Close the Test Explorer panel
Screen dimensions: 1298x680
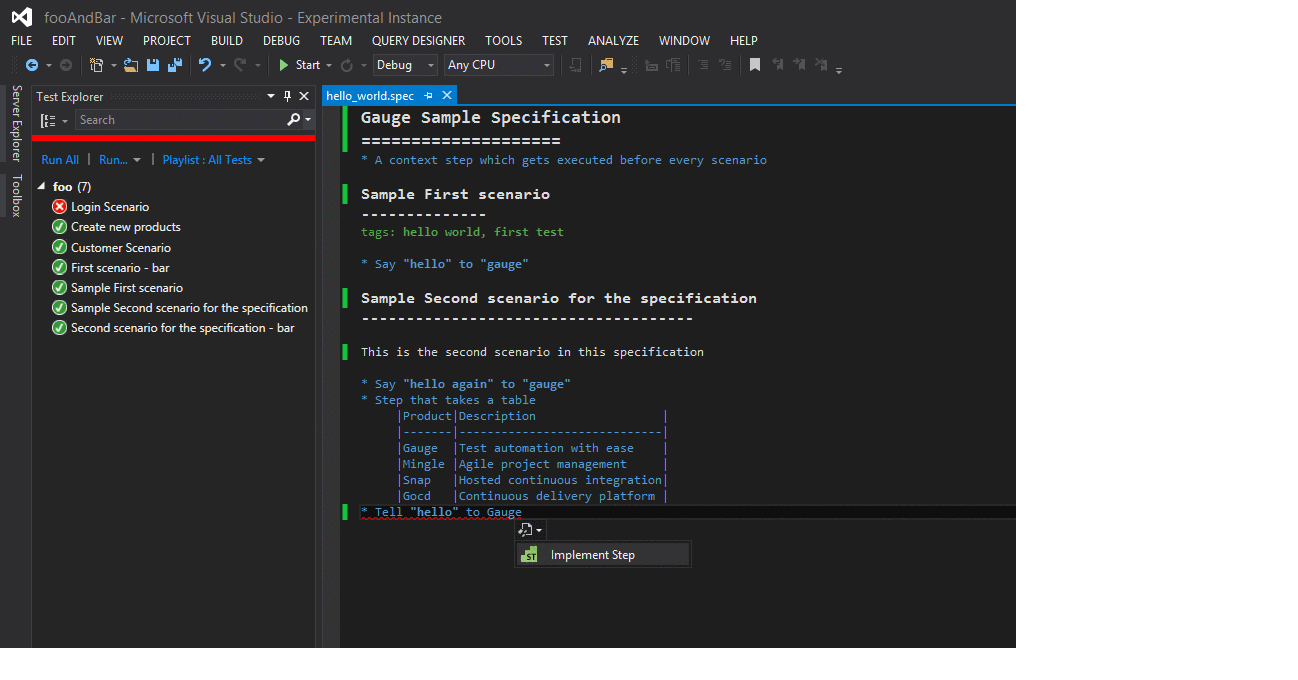pyautogui.click(x=304, y=97)
